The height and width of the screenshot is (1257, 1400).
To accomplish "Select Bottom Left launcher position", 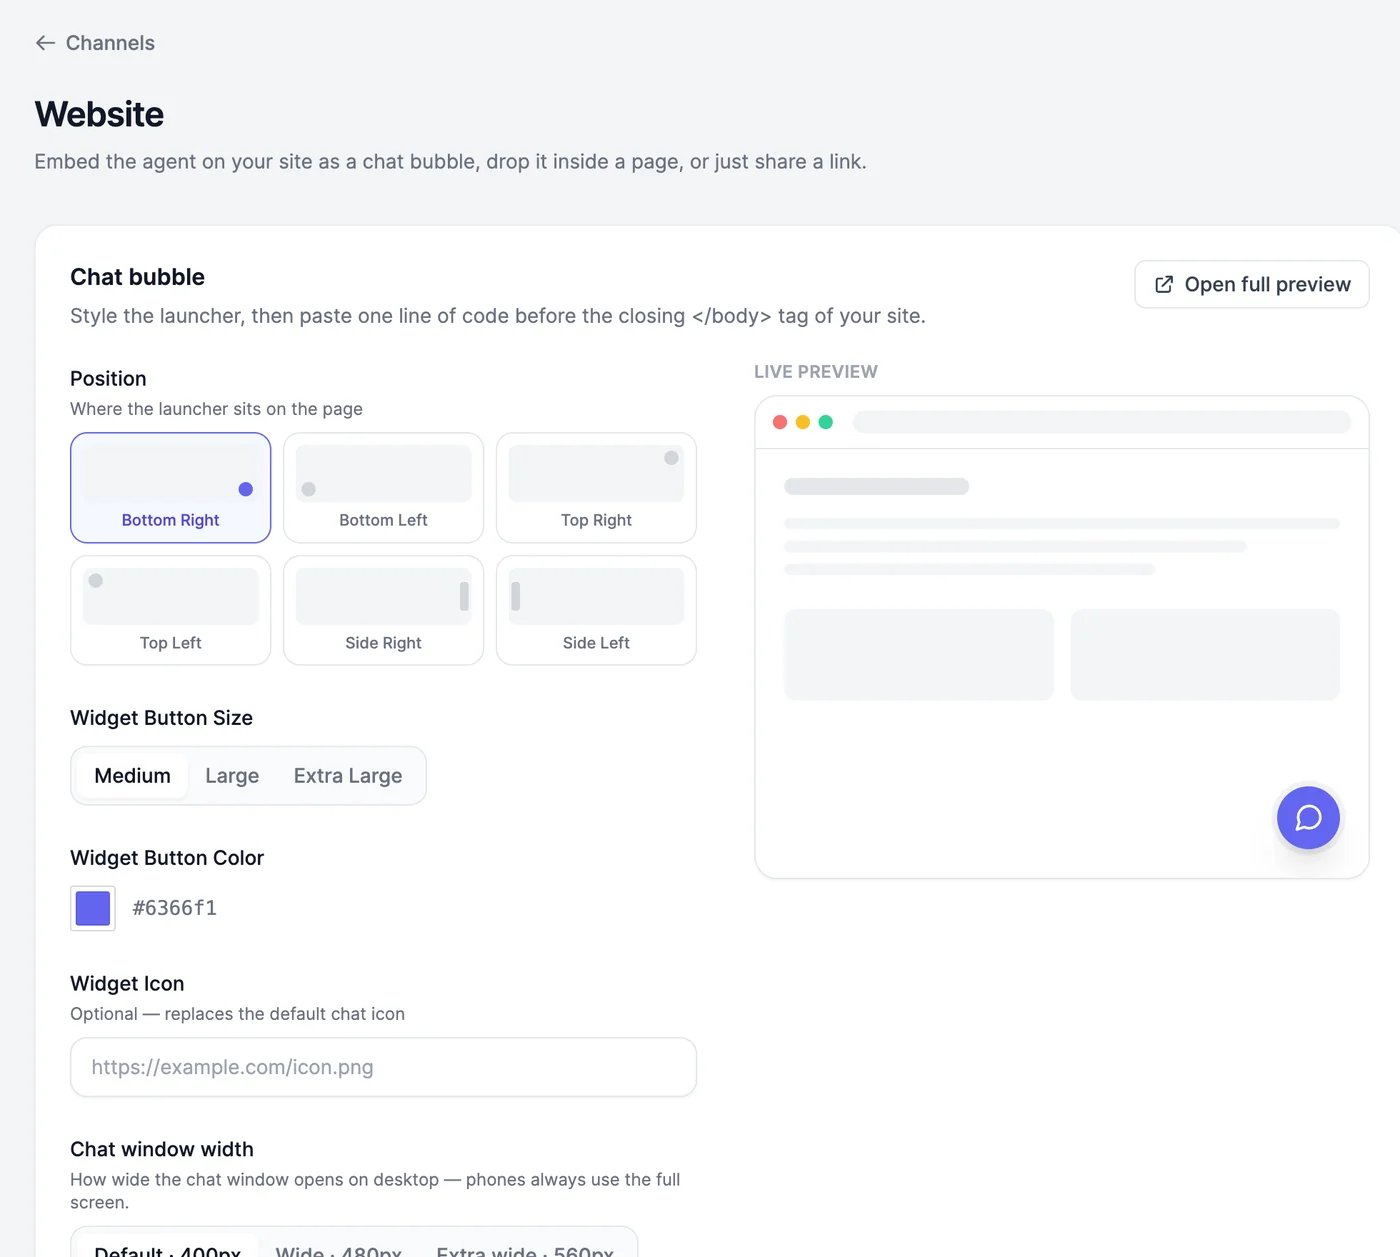I will pyautogui.click(x=383, y=488).
